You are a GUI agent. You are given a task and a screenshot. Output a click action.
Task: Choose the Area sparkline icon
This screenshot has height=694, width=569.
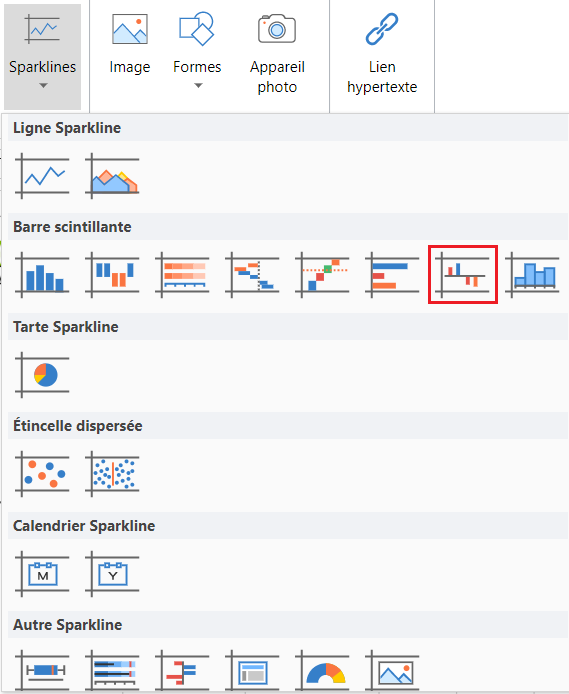112,176
